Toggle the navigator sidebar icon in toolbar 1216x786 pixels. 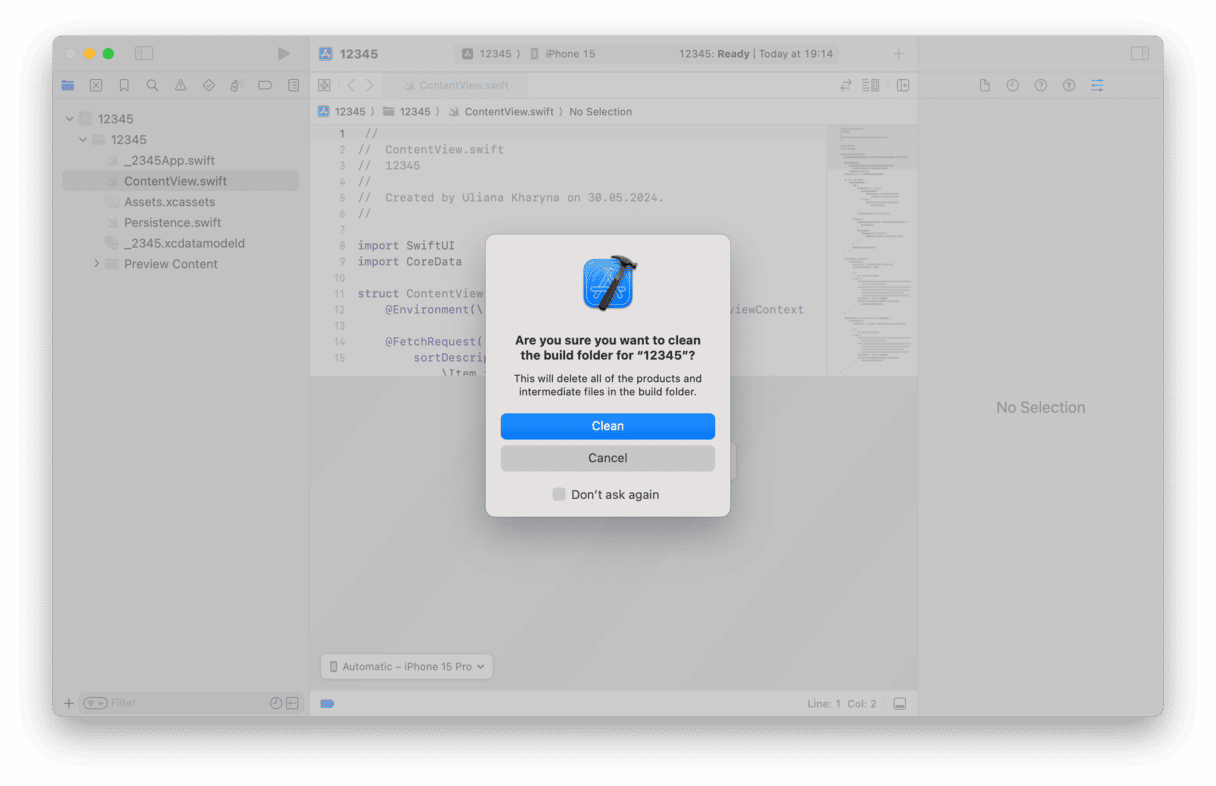pyautogui.click(x=144, y=53)
